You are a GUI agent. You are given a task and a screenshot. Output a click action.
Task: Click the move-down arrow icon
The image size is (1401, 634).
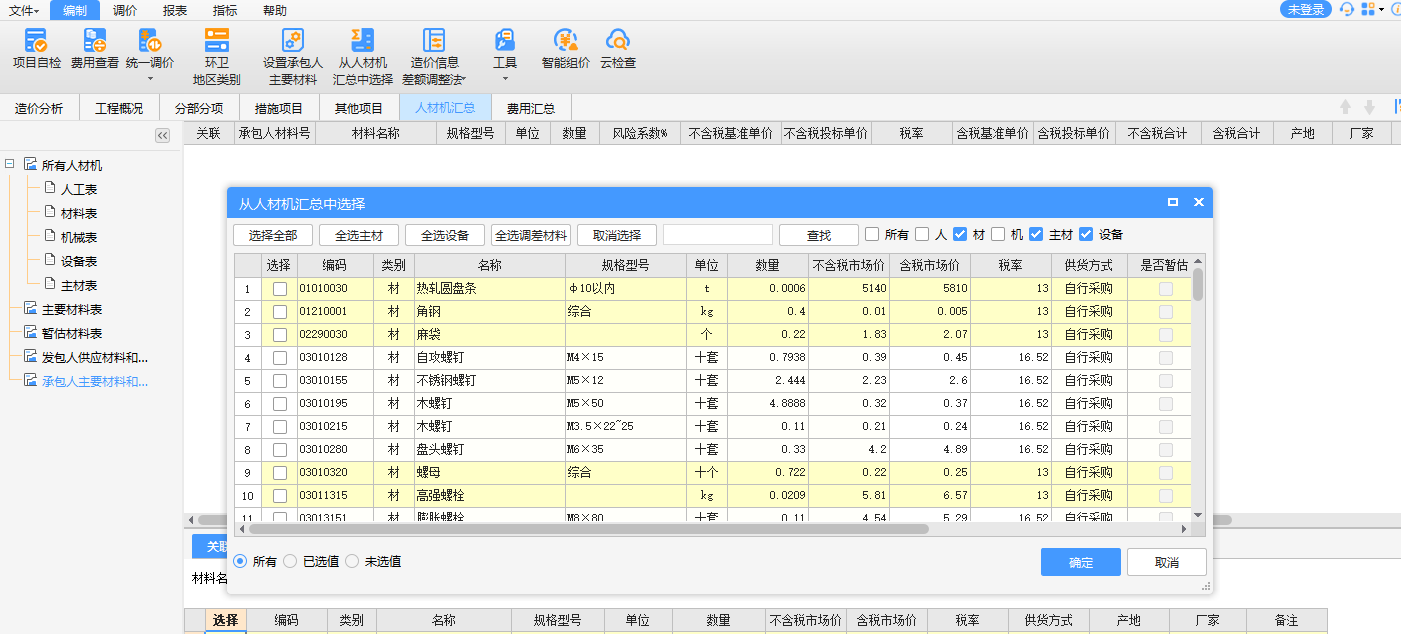(1369, 107)
